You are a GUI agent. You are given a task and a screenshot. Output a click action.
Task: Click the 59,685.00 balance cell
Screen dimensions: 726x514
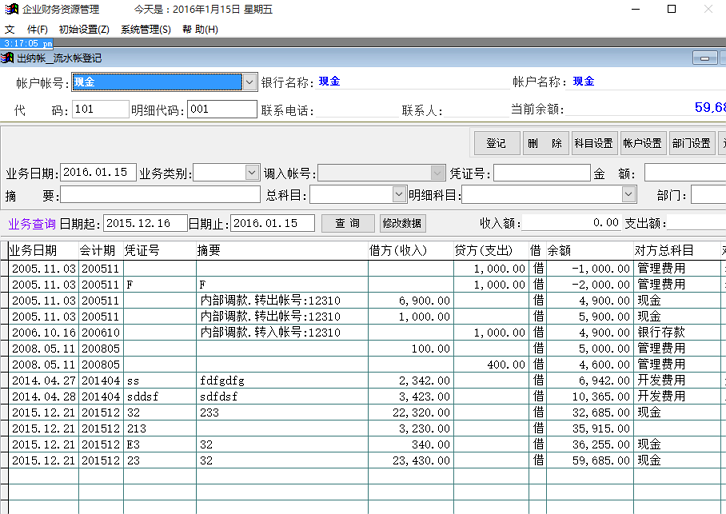(x=589, y=460)
